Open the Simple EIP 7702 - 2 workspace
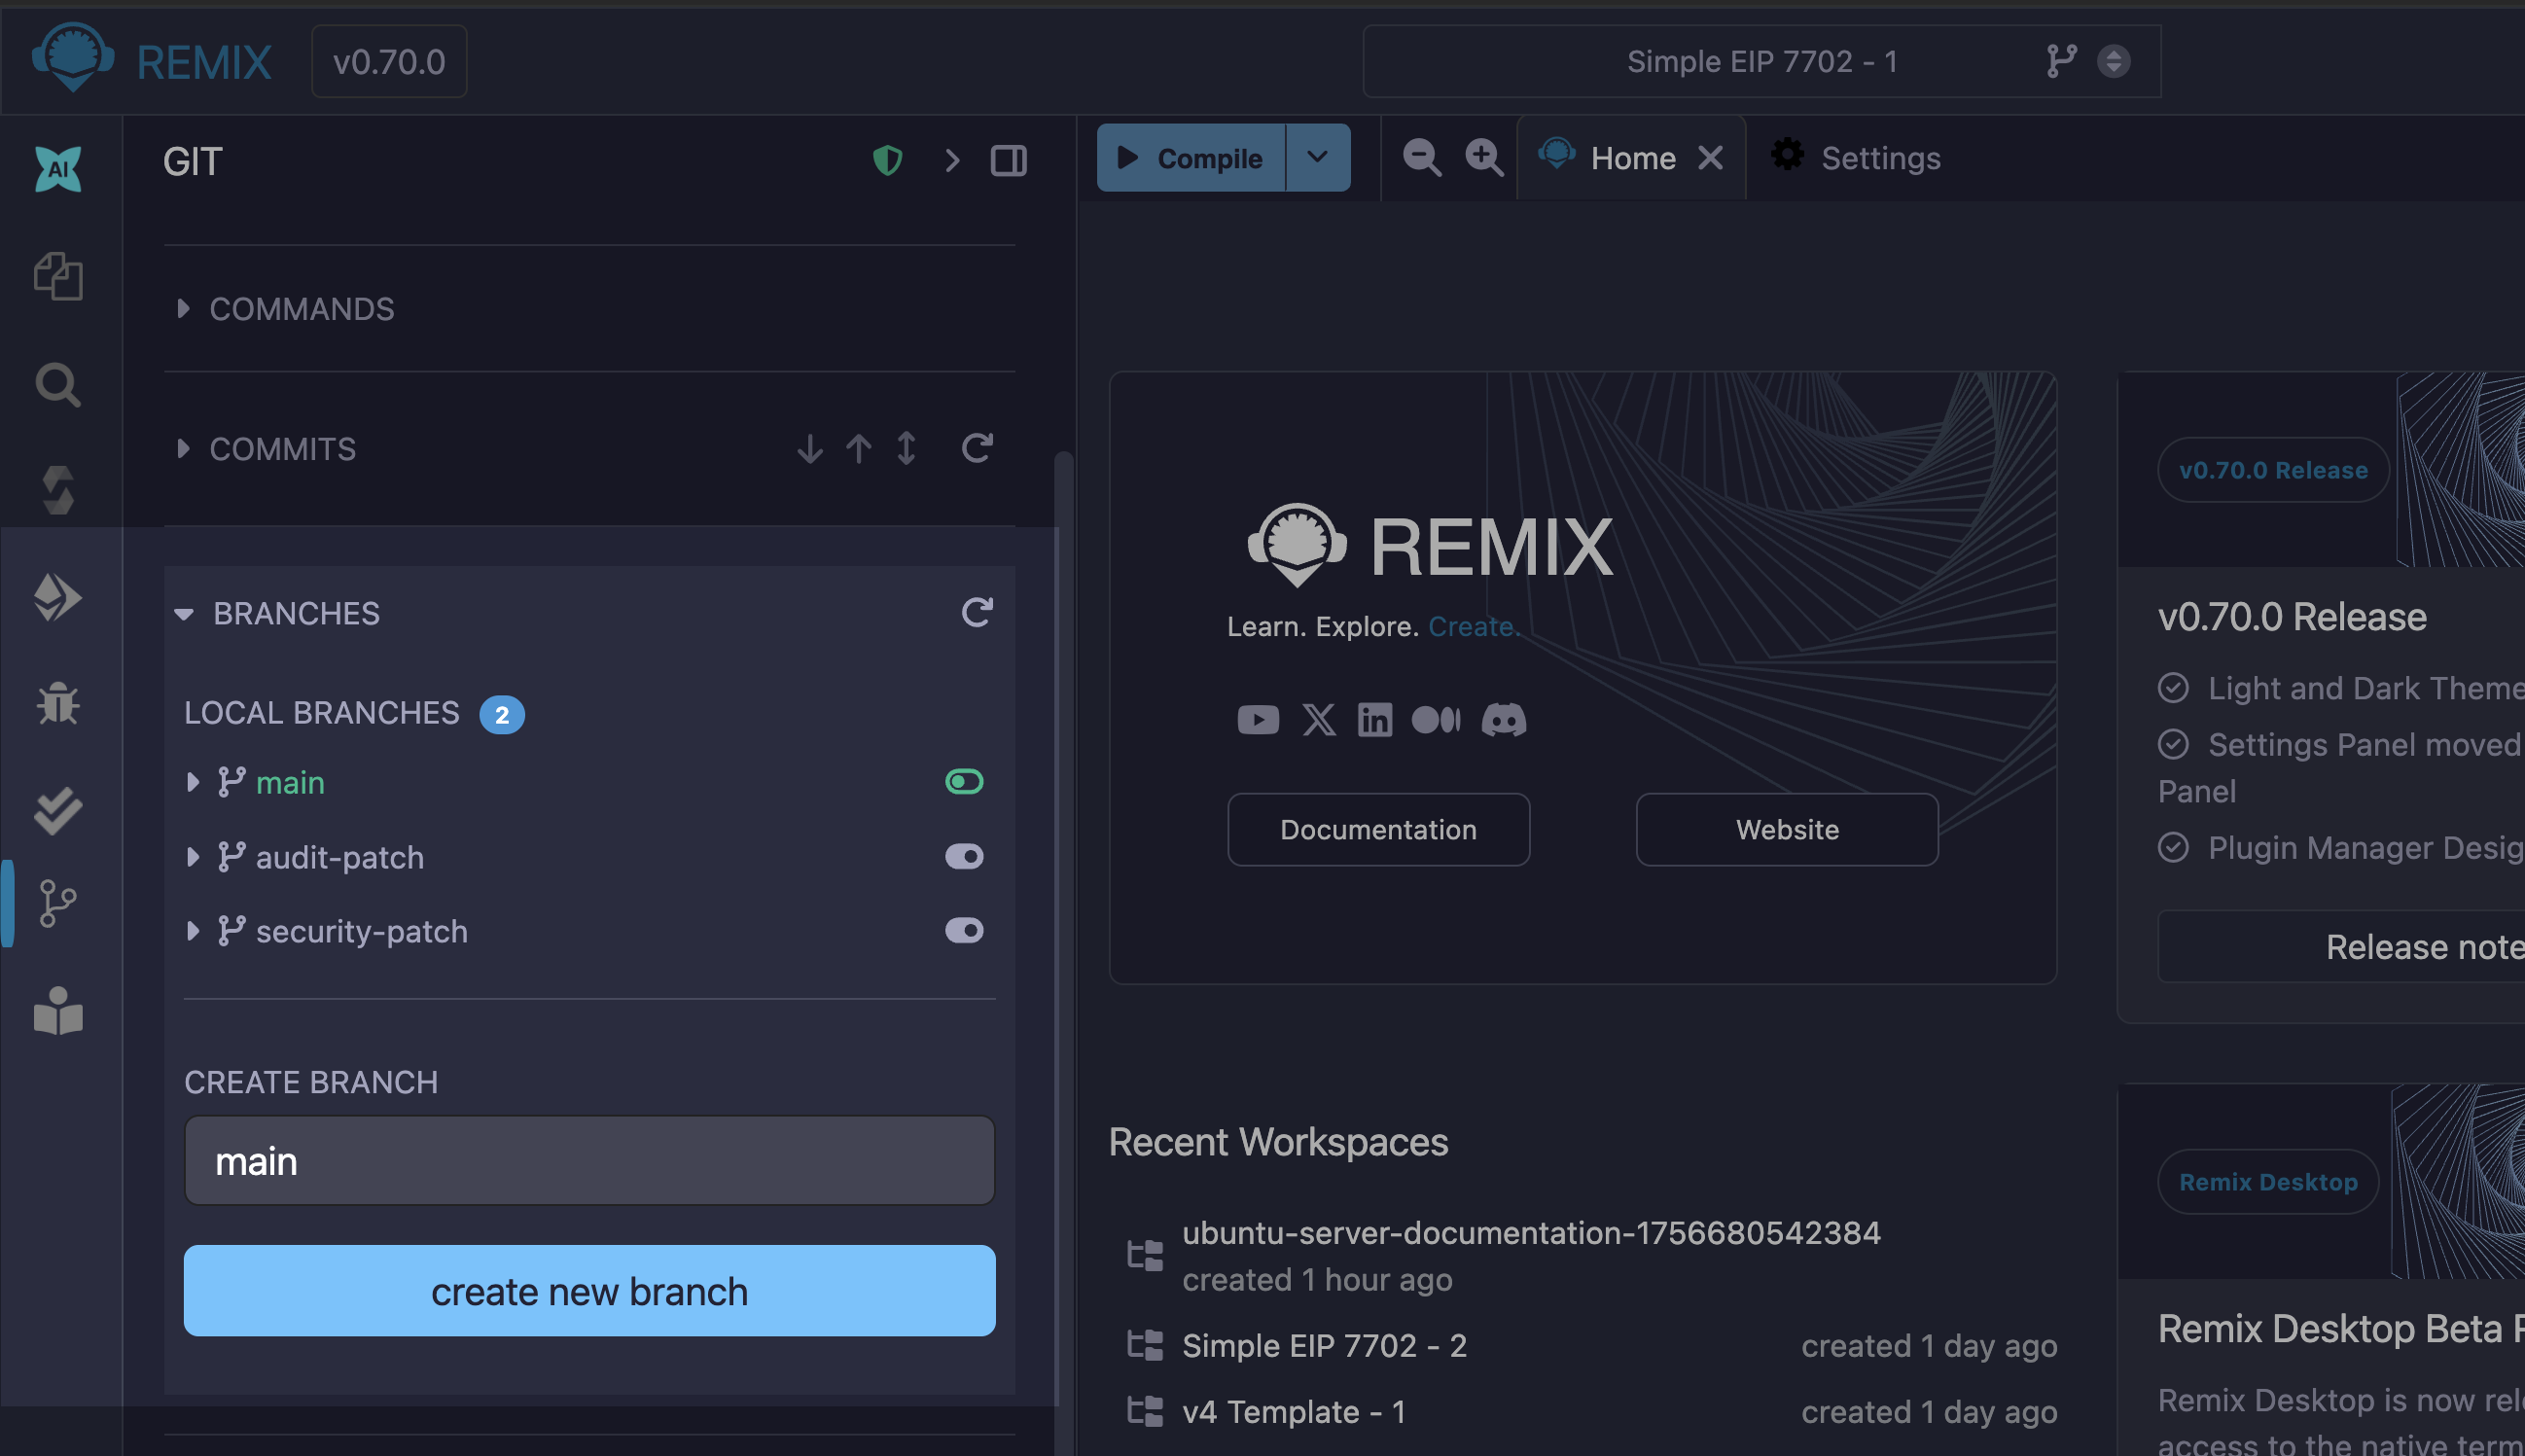The height and width of the screenshot is (1456, 2525). pyautogui.click(x=1325, y=1345)
